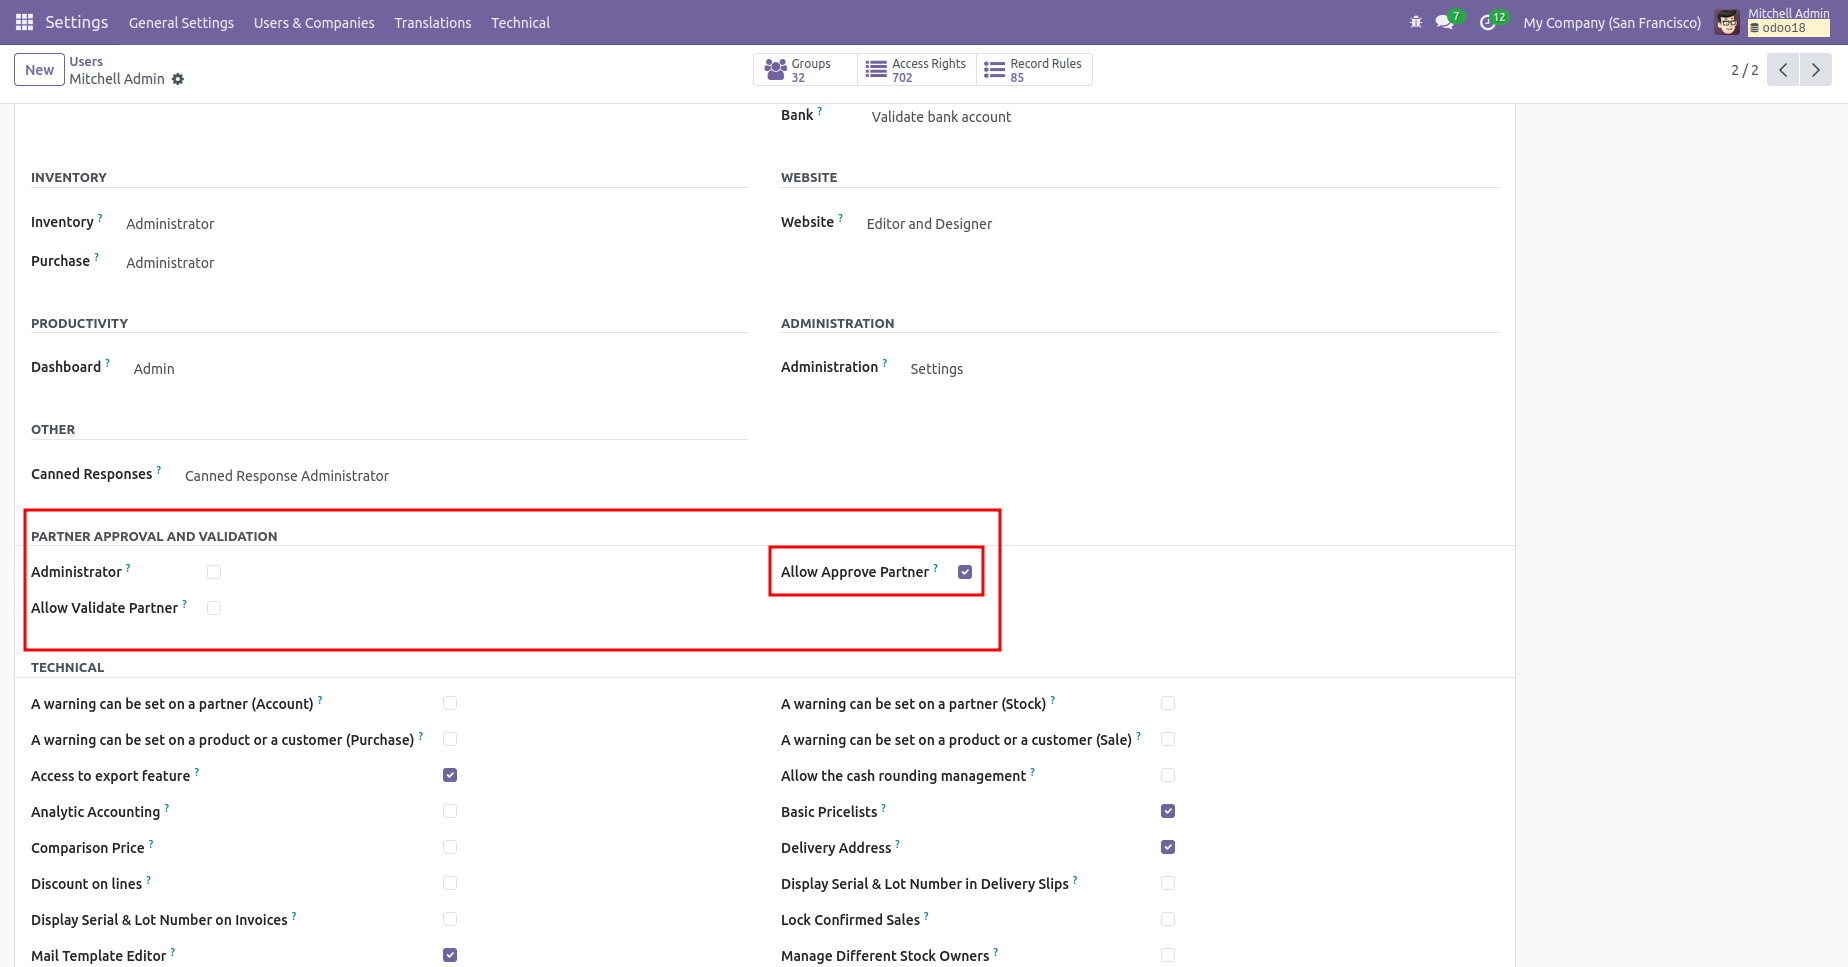Toggle Manage Different Stock Owners checkbox
Image resolution: width=1848 pixels, height=967 pixels.
pos(1168,955)
